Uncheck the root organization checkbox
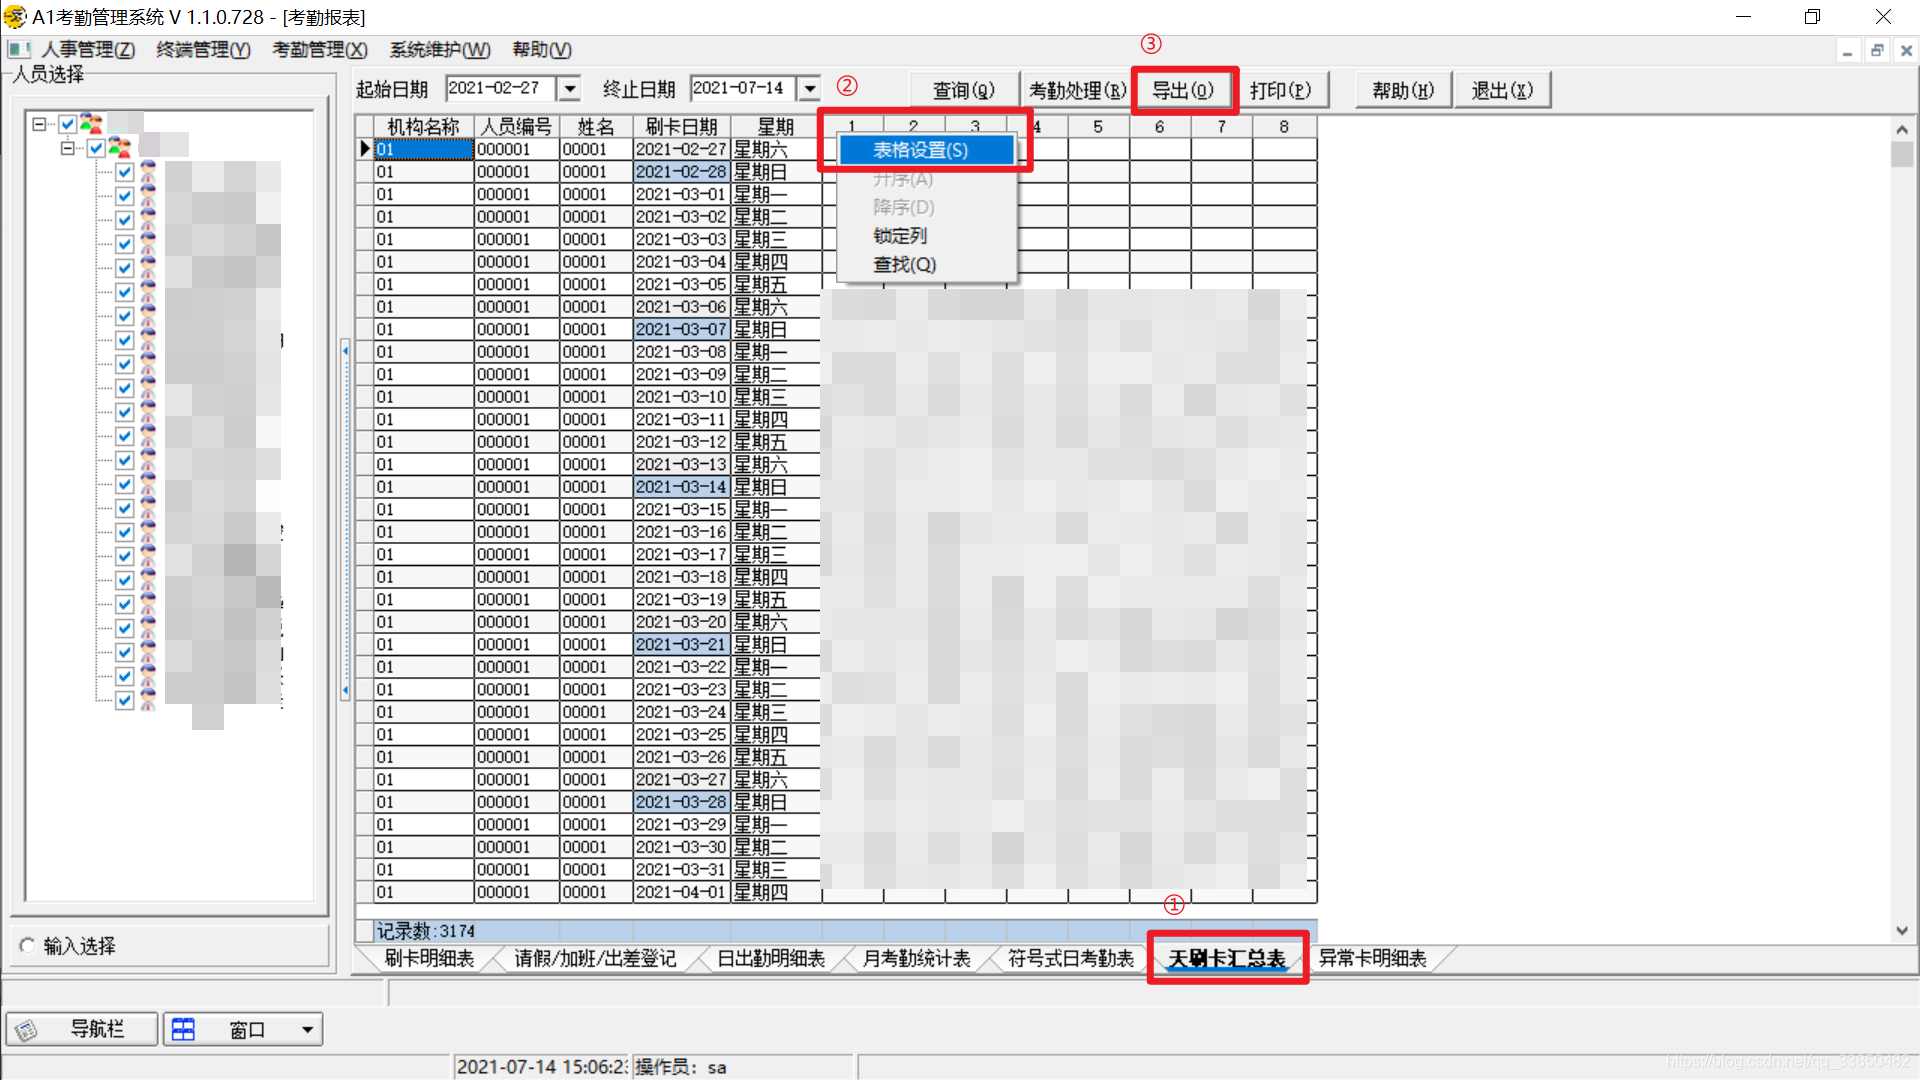This screenshot has width=1920, height=1080. [68, 124]
